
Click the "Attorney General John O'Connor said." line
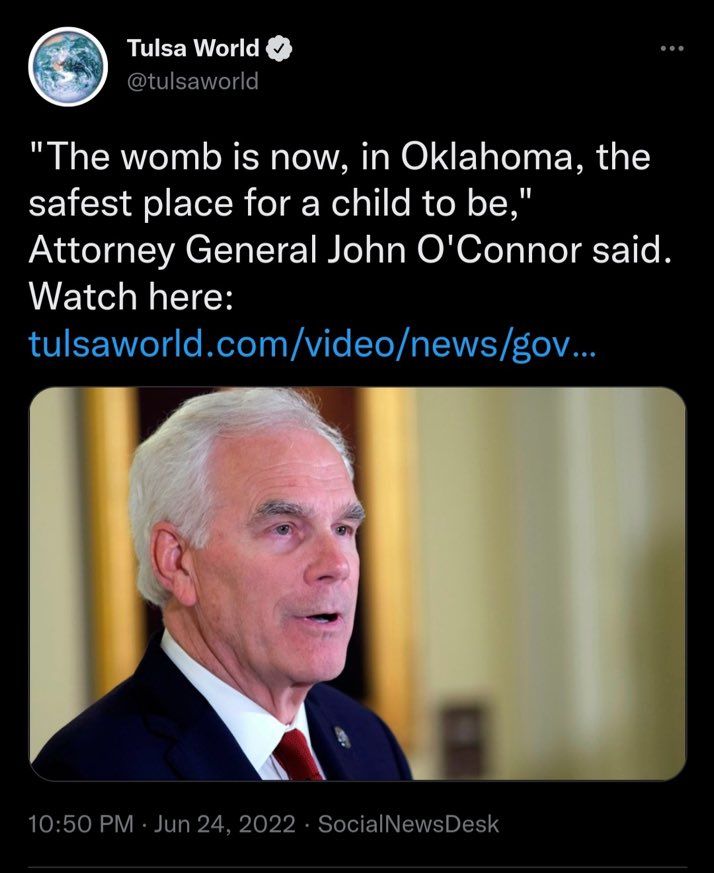click(x=350, y=251)
